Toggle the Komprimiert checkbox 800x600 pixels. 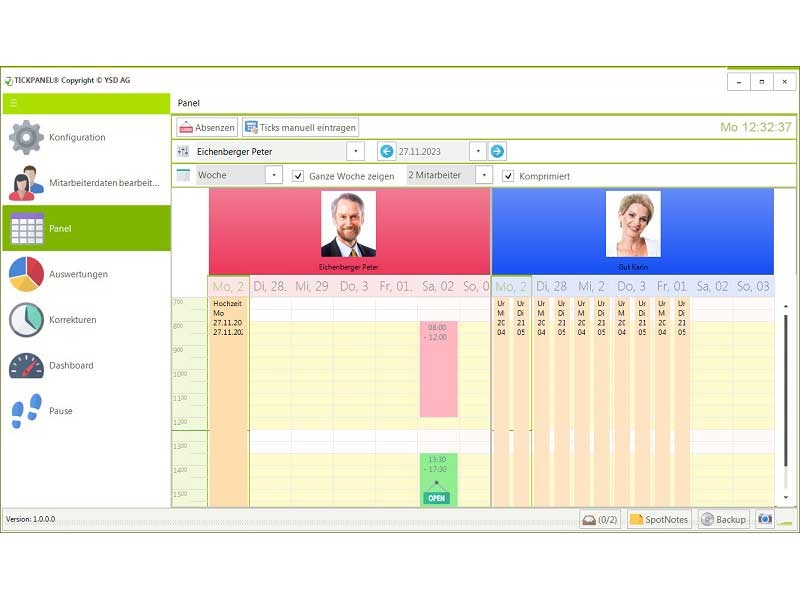pos(508,176)
